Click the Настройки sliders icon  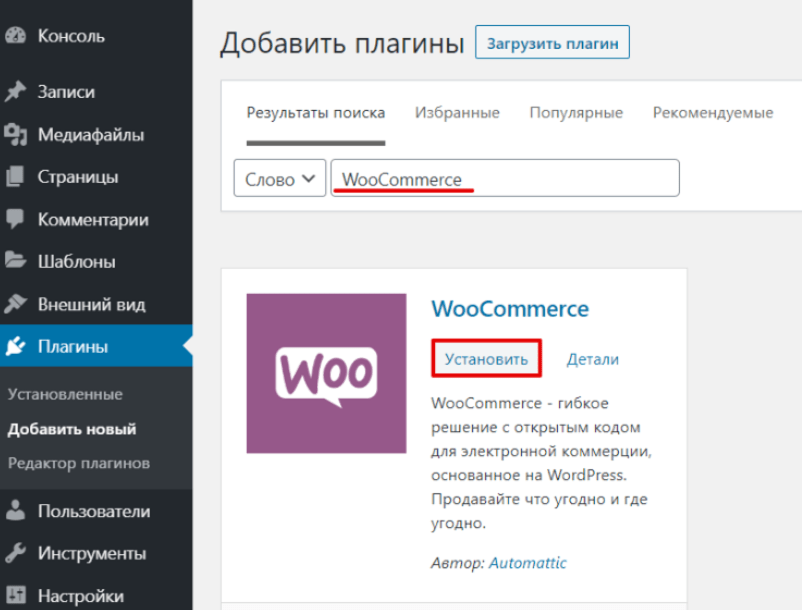pyautogui.click(x=15, y=595)
